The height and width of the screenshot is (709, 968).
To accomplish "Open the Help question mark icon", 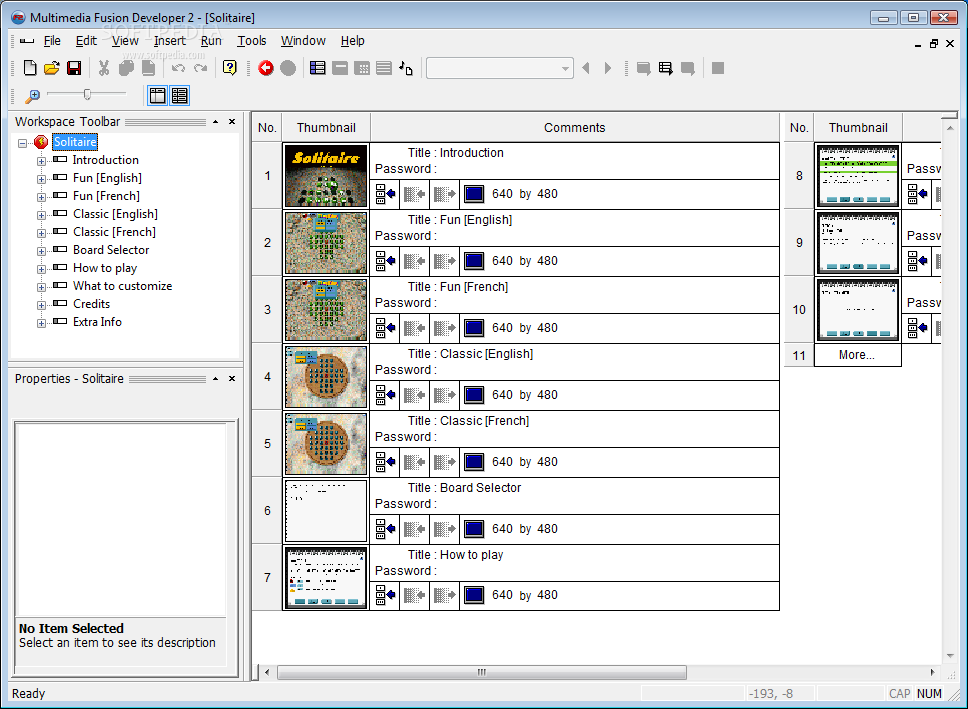I will point(230,68).
